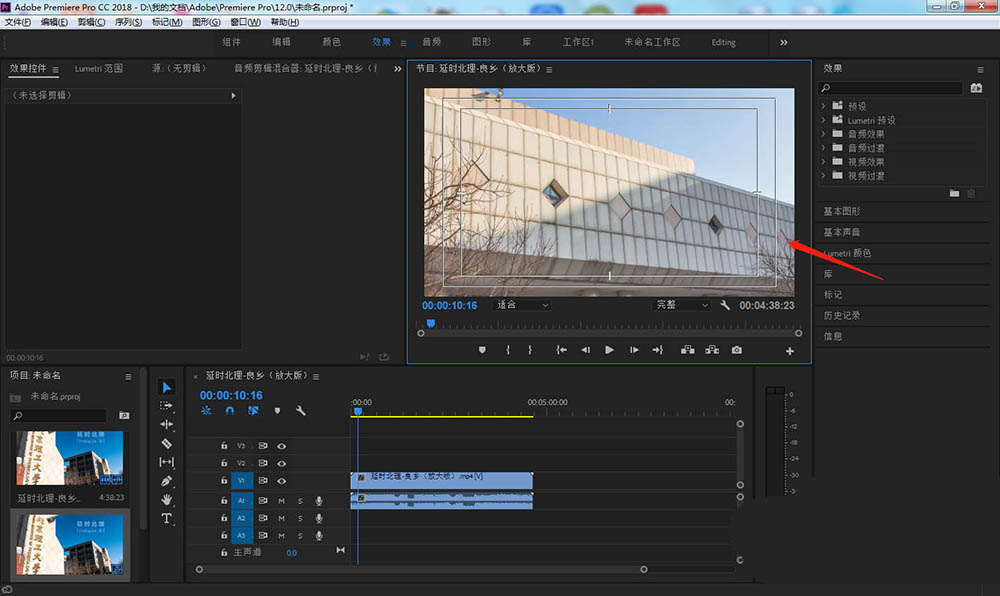The width and height of the screenshot is (1000, 596).
Task: Hide track V1 using the eye icon
Action: pos(282,481)
